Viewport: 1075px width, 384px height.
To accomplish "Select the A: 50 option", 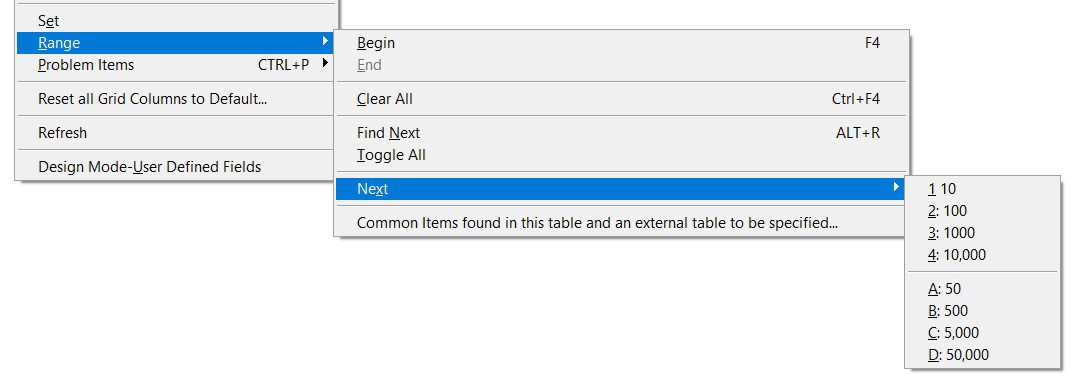I will [982, 289].
